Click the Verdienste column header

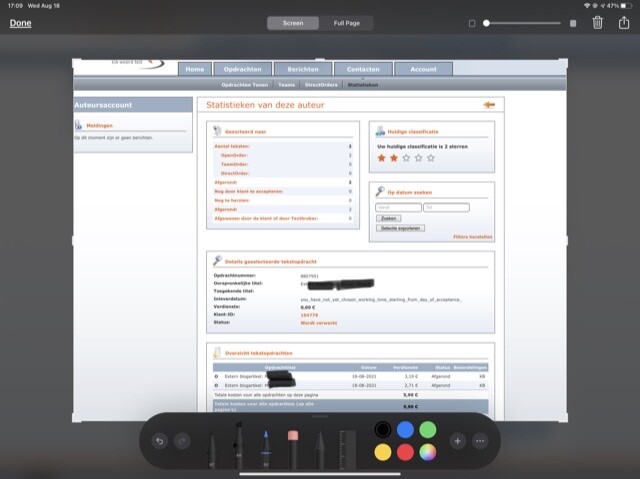(405, 367)
